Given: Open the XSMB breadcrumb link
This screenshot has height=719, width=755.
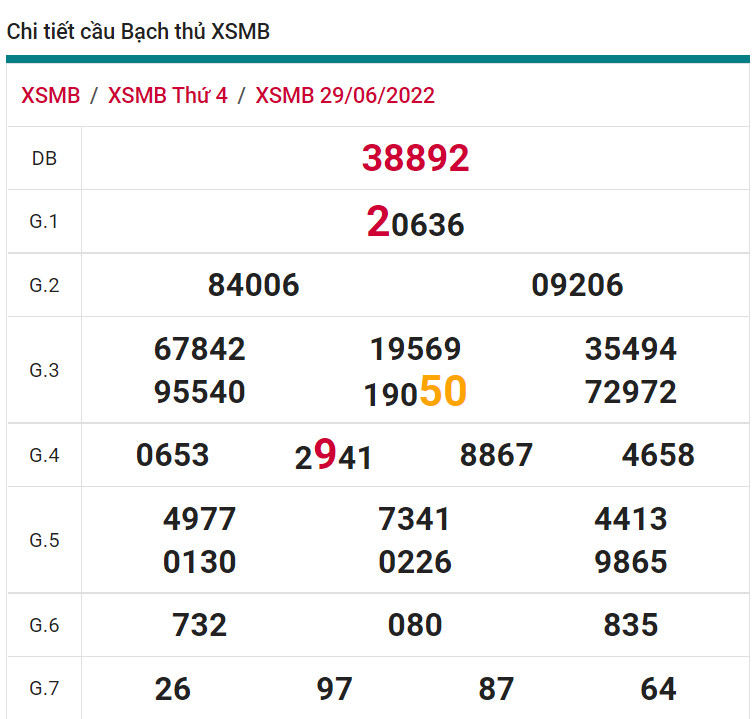Looking at the screenshot, I should [51, 95].
